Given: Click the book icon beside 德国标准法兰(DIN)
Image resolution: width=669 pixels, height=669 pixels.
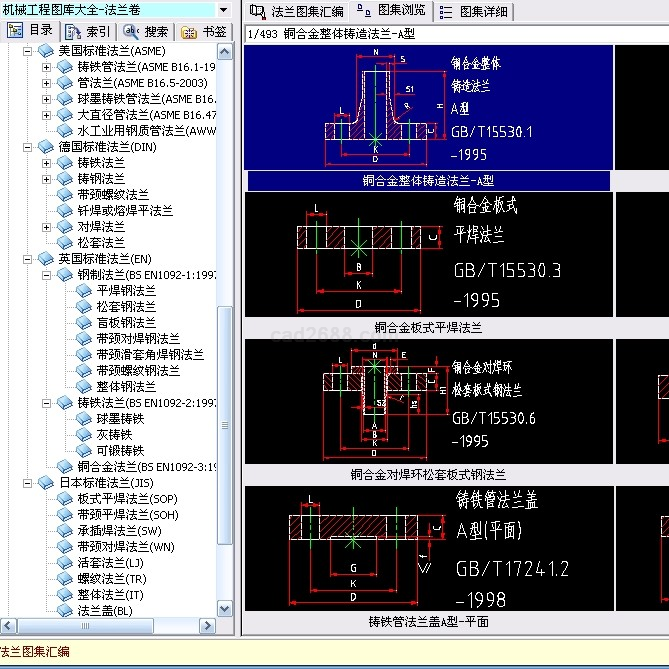Looking at the screenshot, I should (46, 147).
